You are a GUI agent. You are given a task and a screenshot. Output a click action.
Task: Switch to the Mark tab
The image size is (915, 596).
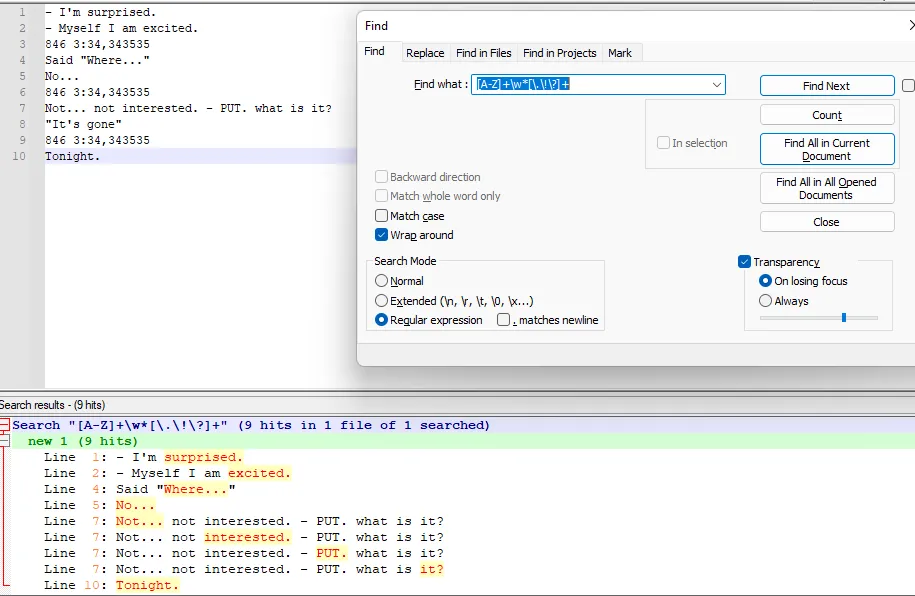(620, 53)
